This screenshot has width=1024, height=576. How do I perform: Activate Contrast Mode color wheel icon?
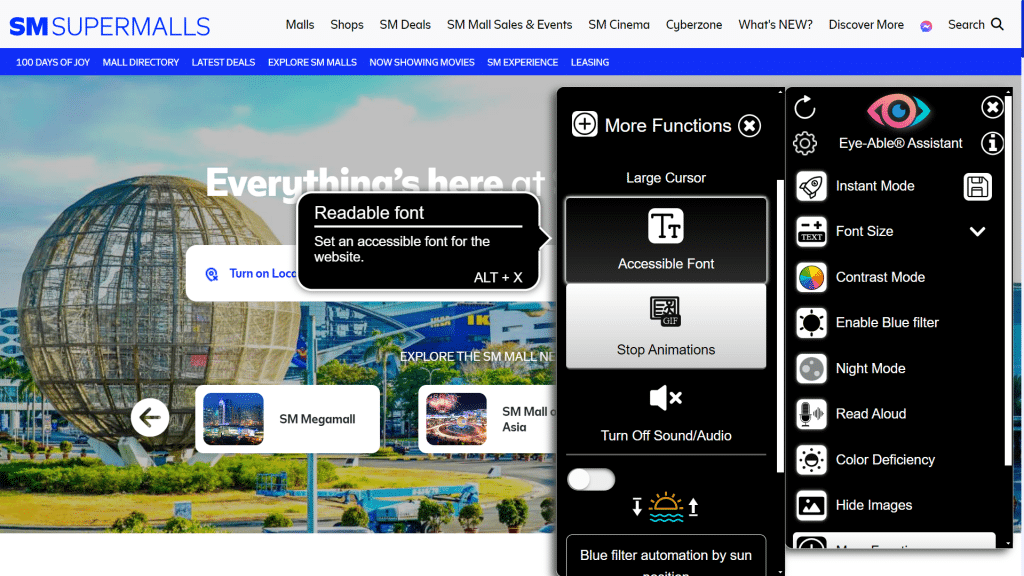(x=811, y=277)
